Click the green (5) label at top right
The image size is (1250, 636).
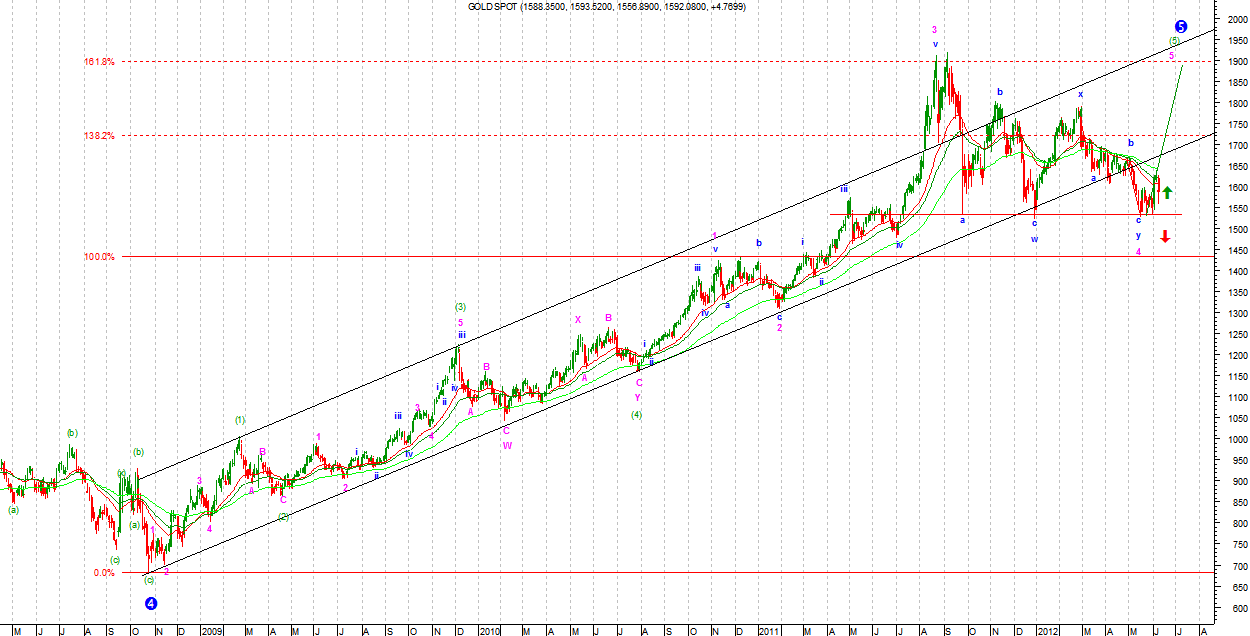(x=1175, y=41)
